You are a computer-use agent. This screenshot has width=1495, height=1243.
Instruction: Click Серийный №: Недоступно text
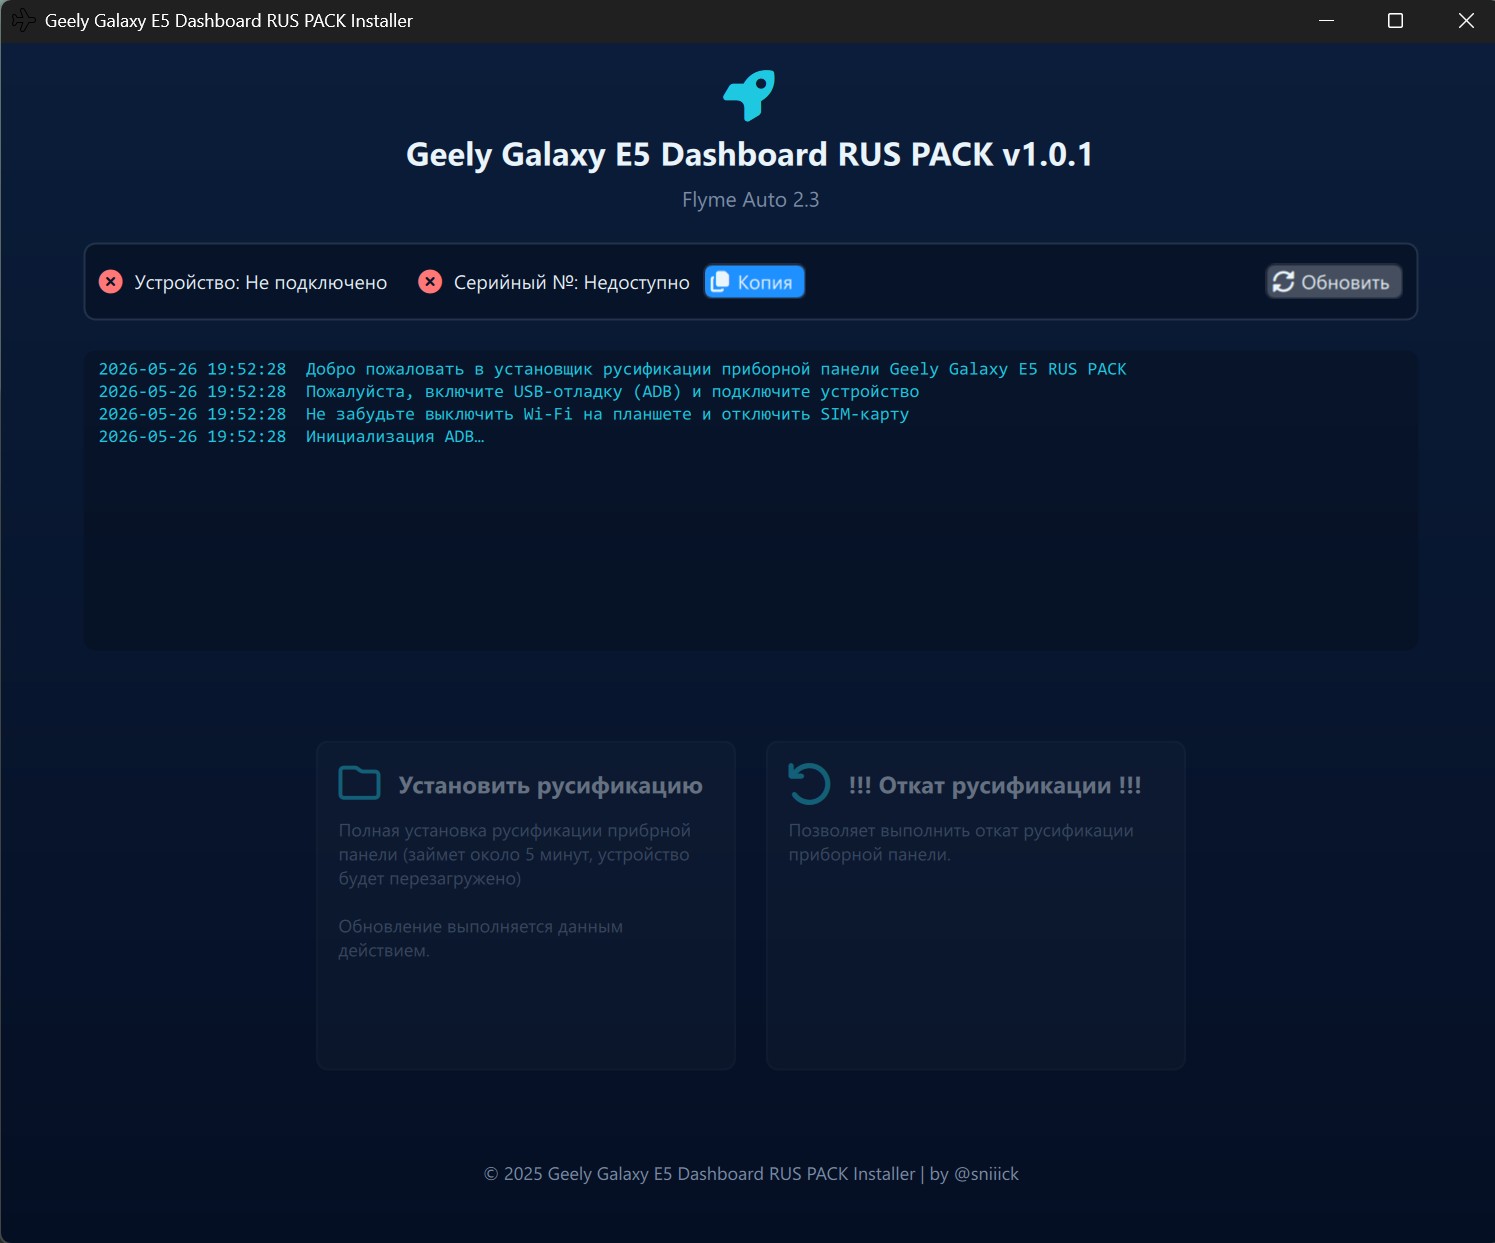pyautogui.click(x=571, y=282)
